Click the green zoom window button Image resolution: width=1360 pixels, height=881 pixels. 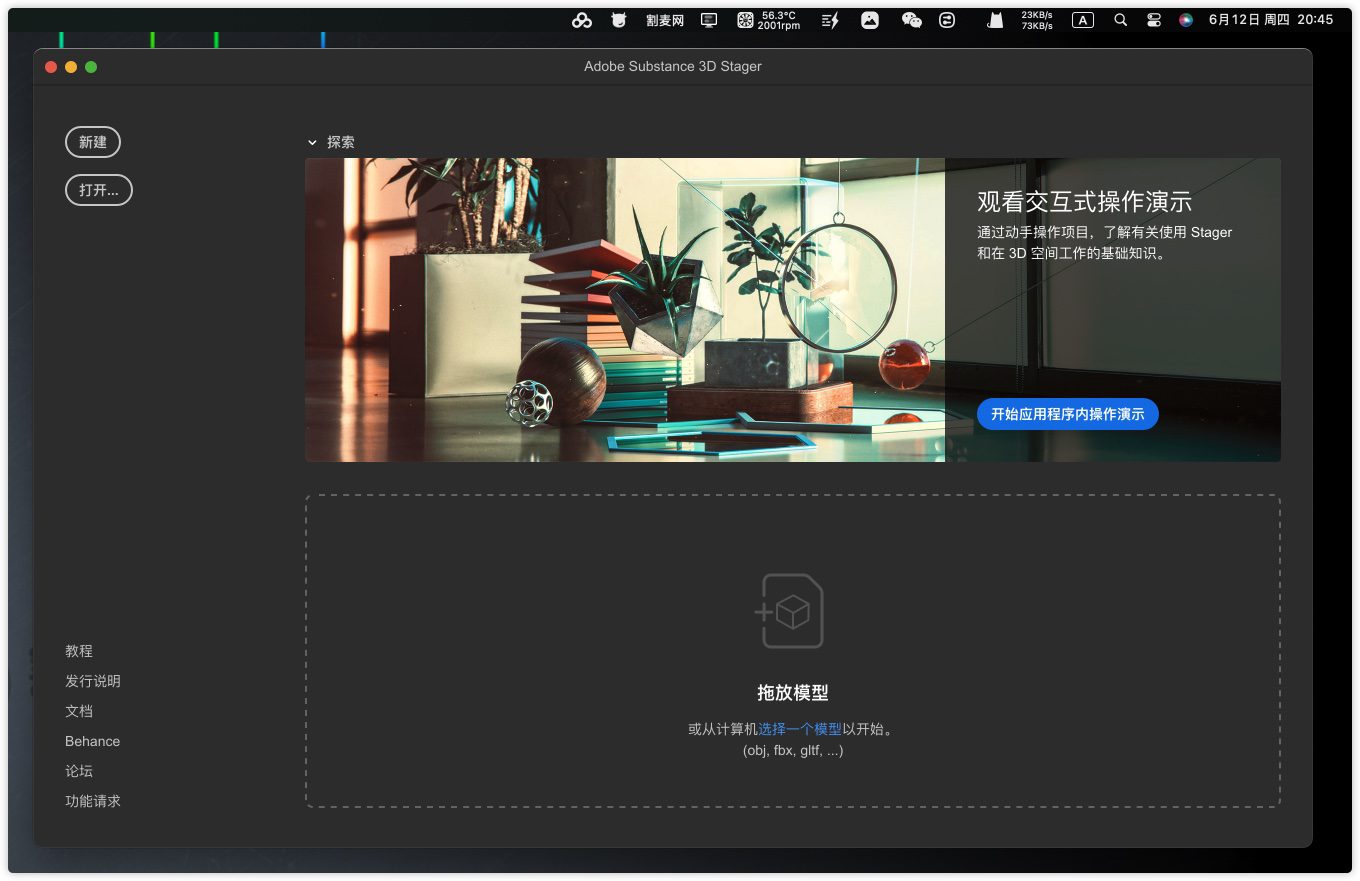pyautogui.click(x=91, y=67)
